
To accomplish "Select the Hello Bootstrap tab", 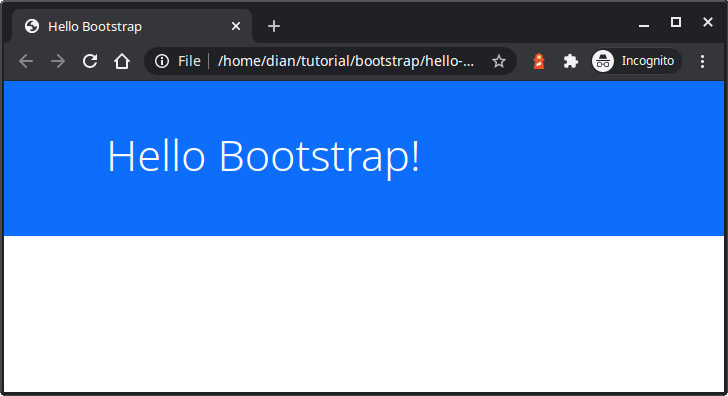I will coord(132,26).
